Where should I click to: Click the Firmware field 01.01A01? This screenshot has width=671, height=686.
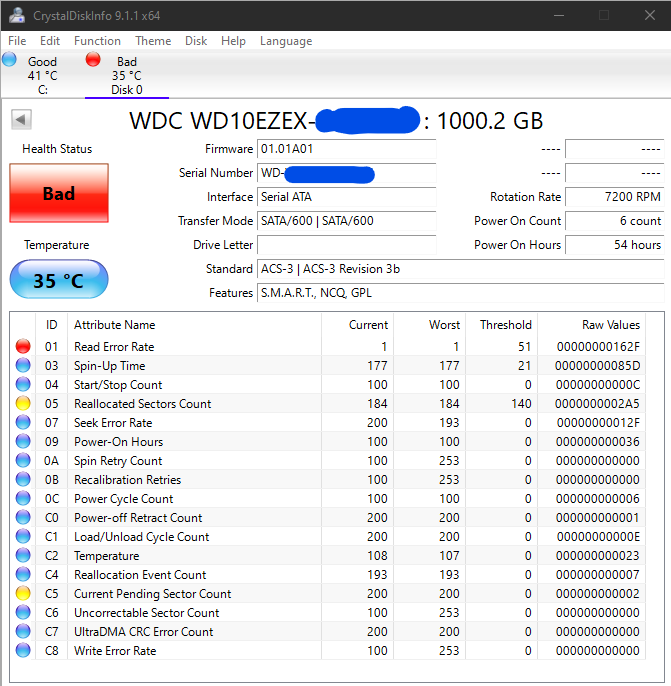coord(346,149)
